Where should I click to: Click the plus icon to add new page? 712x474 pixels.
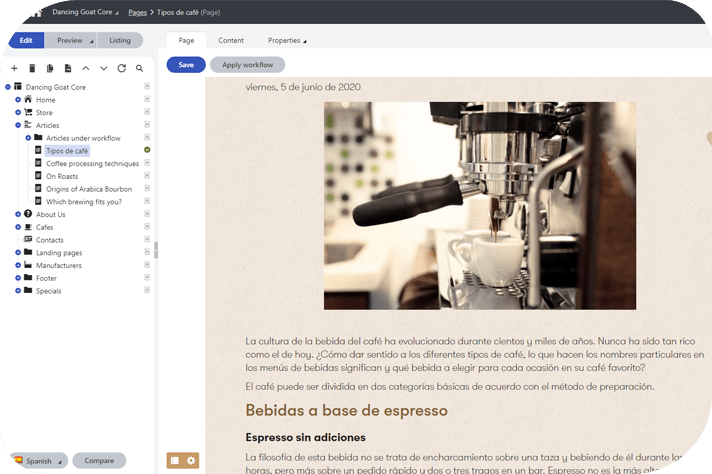[14, 68]
